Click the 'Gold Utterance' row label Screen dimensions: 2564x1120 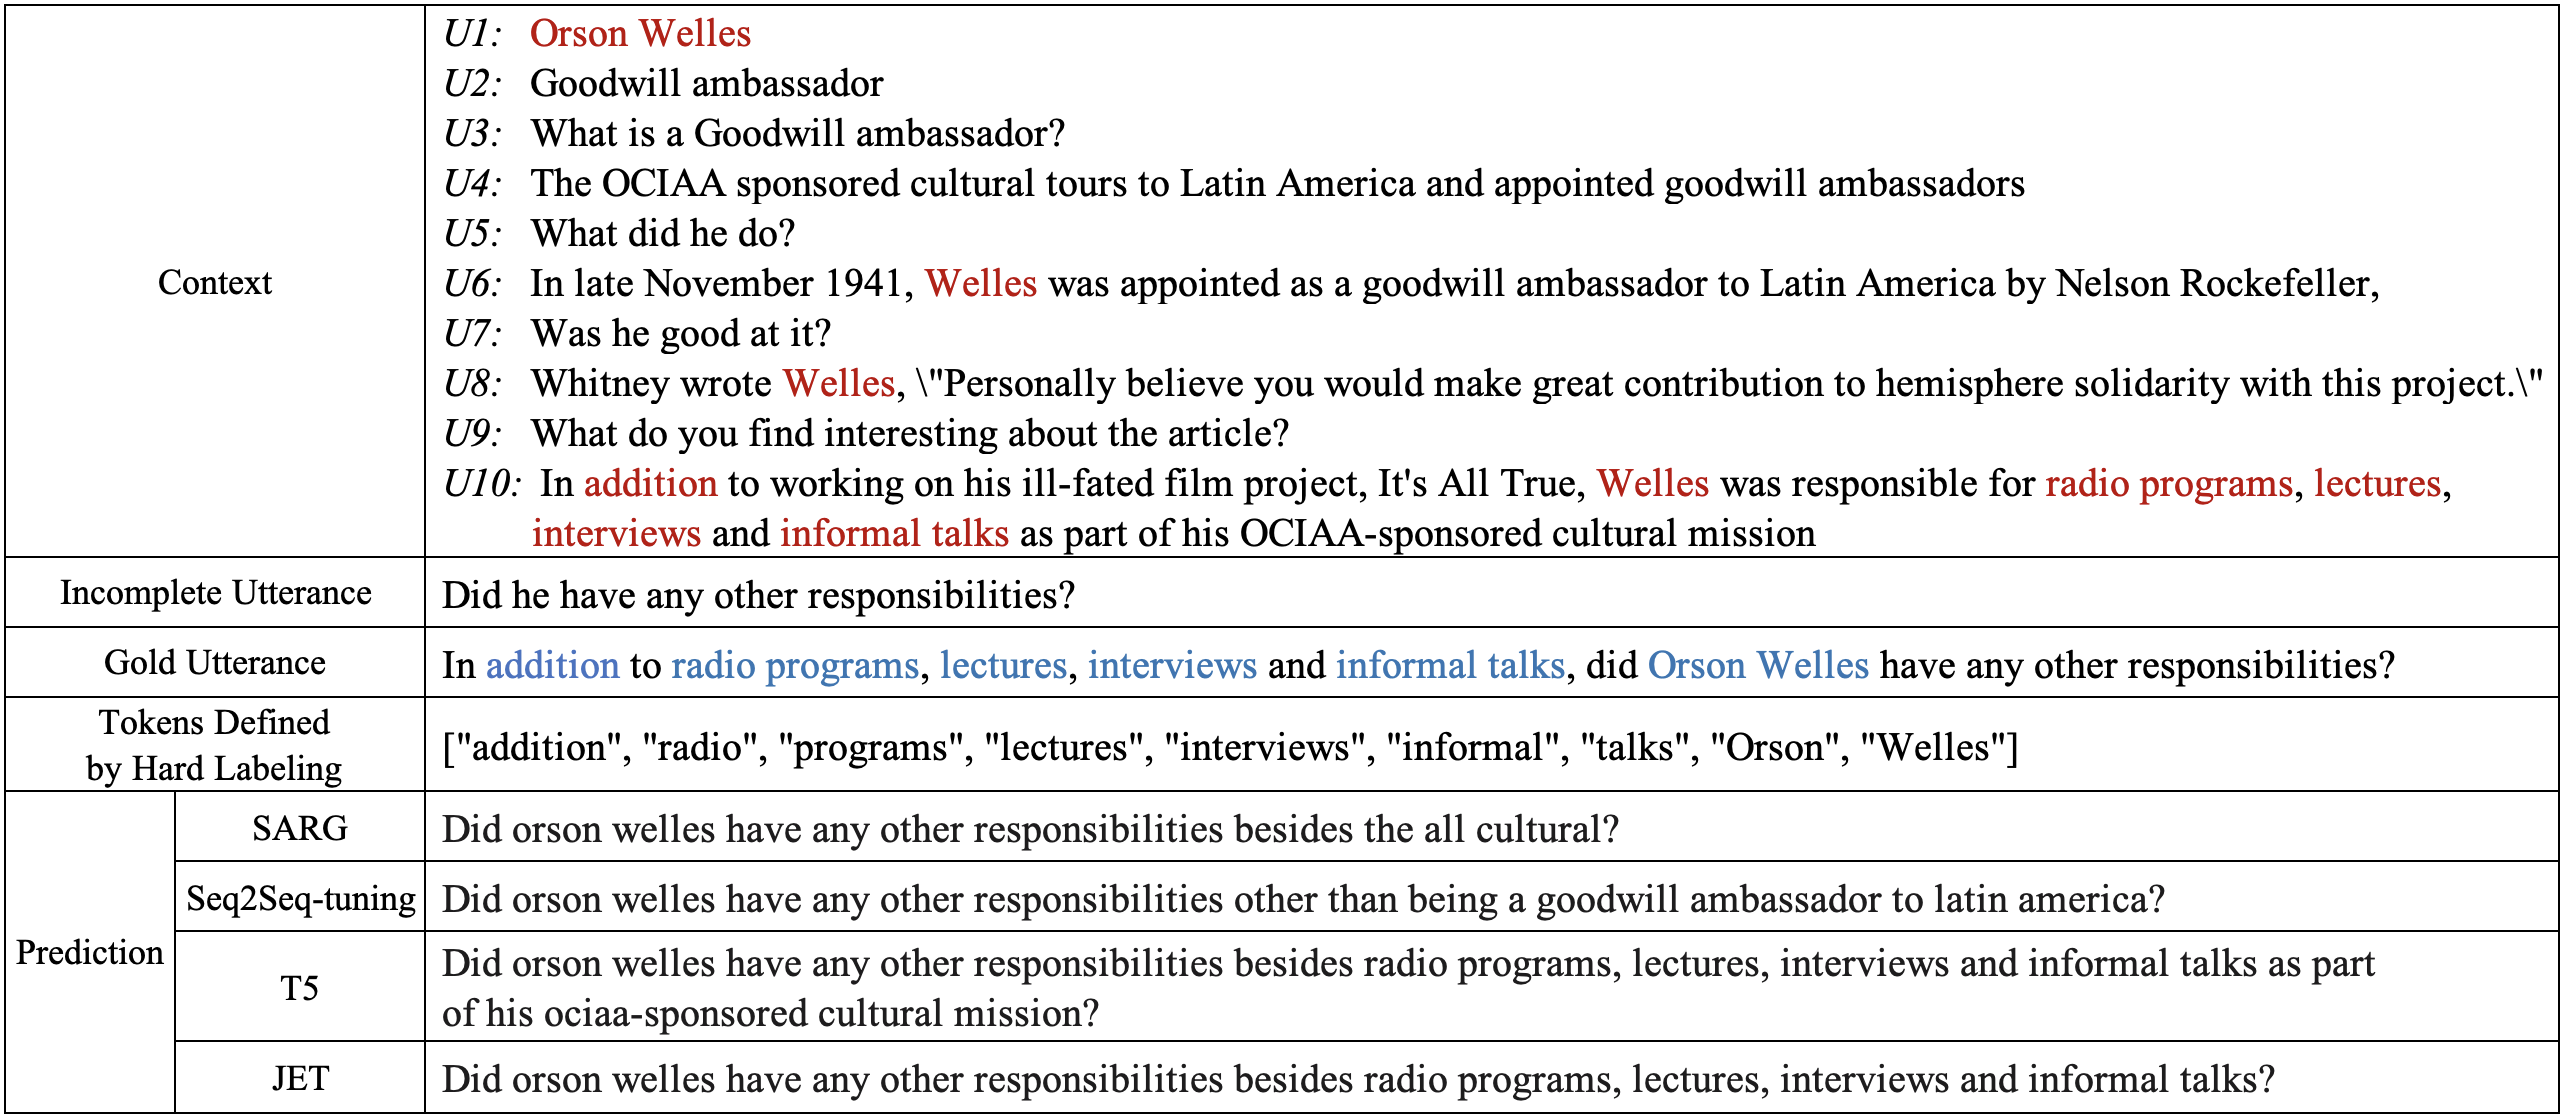[x=214, y=663]
